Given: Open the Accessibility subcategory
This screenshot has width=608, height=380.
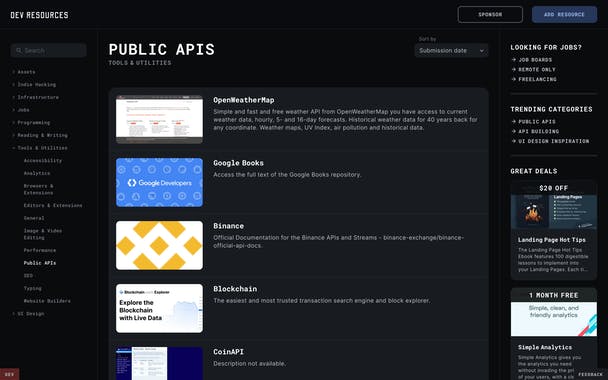Looking at the screenshot, I should tap(43, 161).
